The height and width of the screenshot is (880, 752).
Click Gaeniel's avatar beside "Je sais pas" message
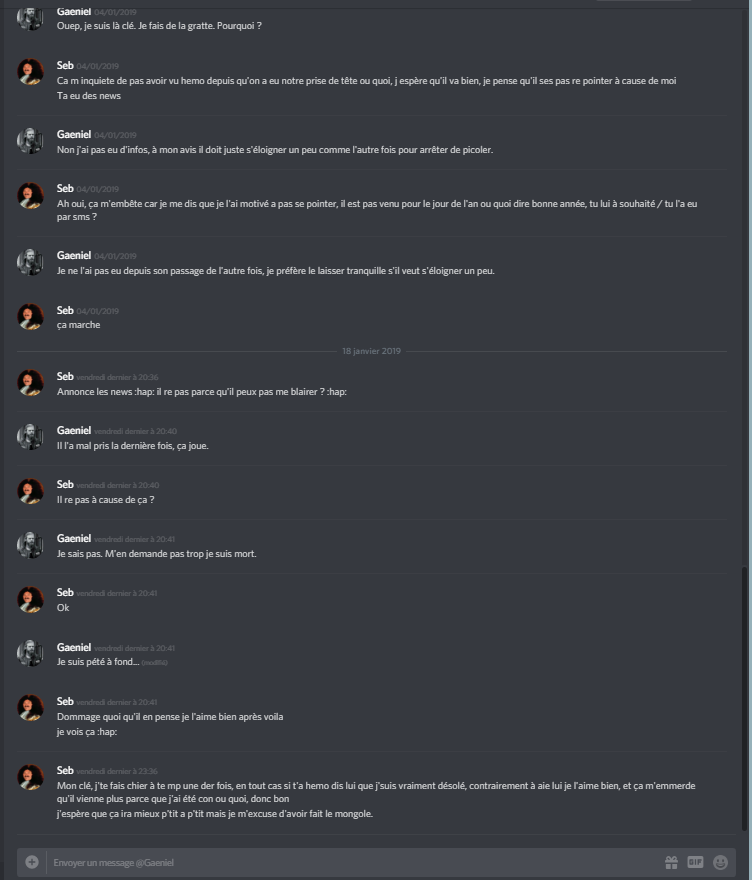[30, 545]
